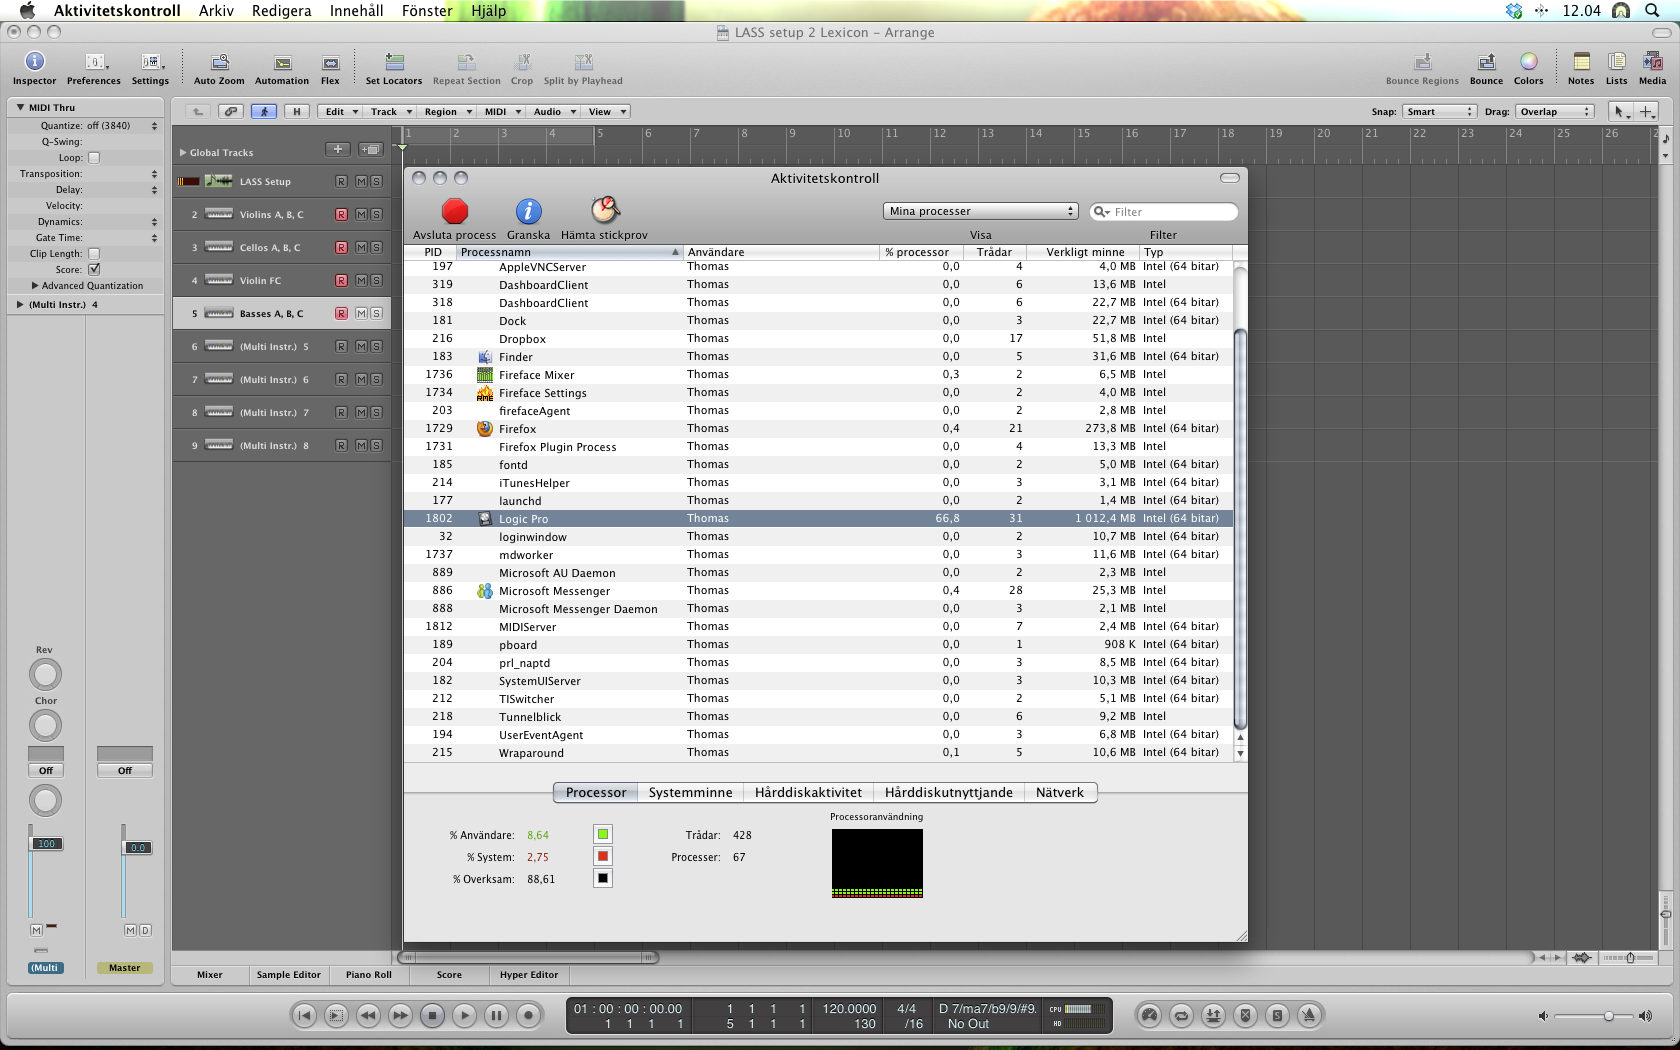Image resolution: width=1680 pixels, height=1050 pixels.
Task: Expand Advanced Quantization section
Action: [x=35, y=286]
